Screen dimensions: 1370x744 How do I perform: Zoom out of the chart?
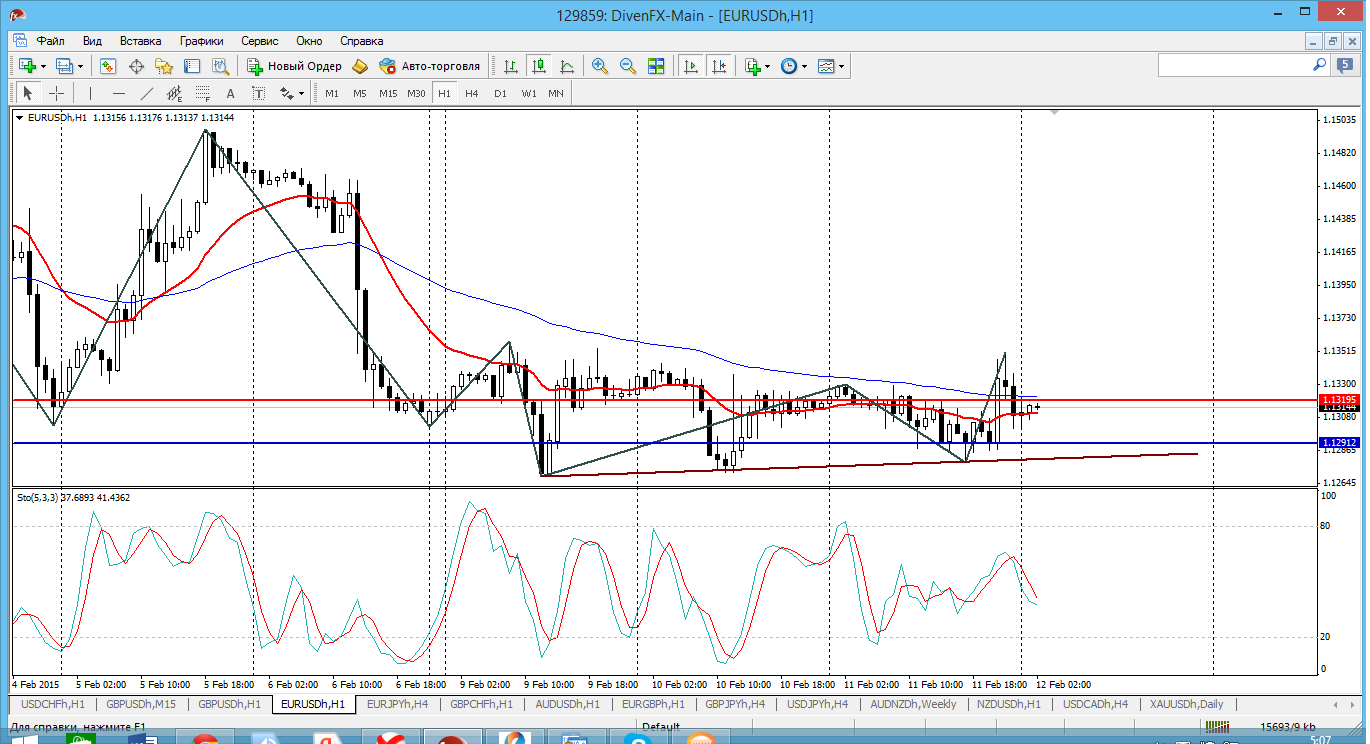(x=628, y=66)
